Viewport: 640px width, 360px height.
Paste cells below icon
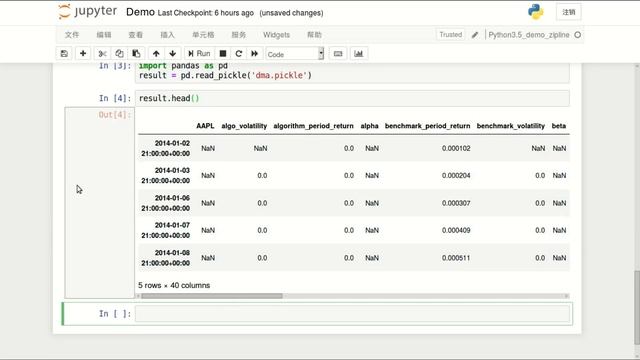(x=136, y=53)
